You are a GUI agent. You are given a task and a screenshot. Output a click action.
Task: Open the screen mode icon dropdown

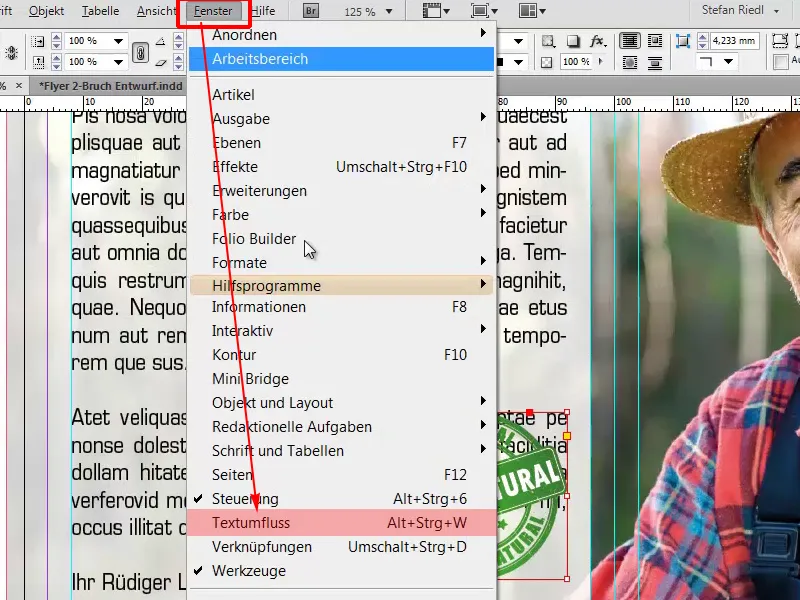(484, 11)
